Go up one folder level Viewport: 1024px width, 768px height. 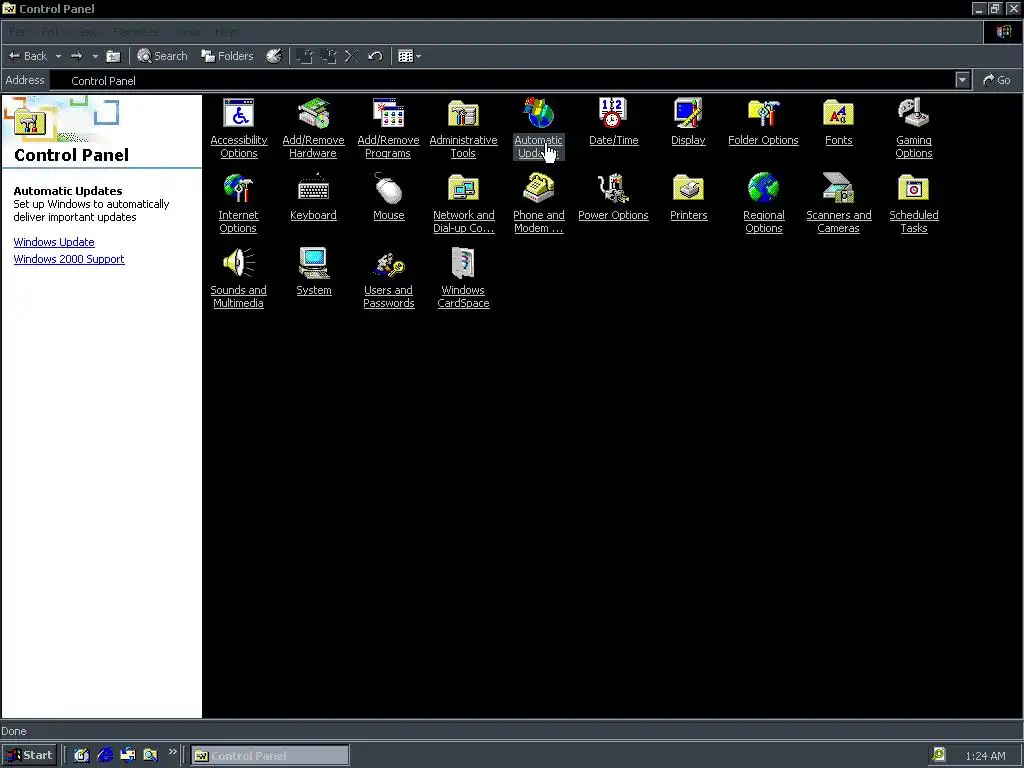coord(114,56)
